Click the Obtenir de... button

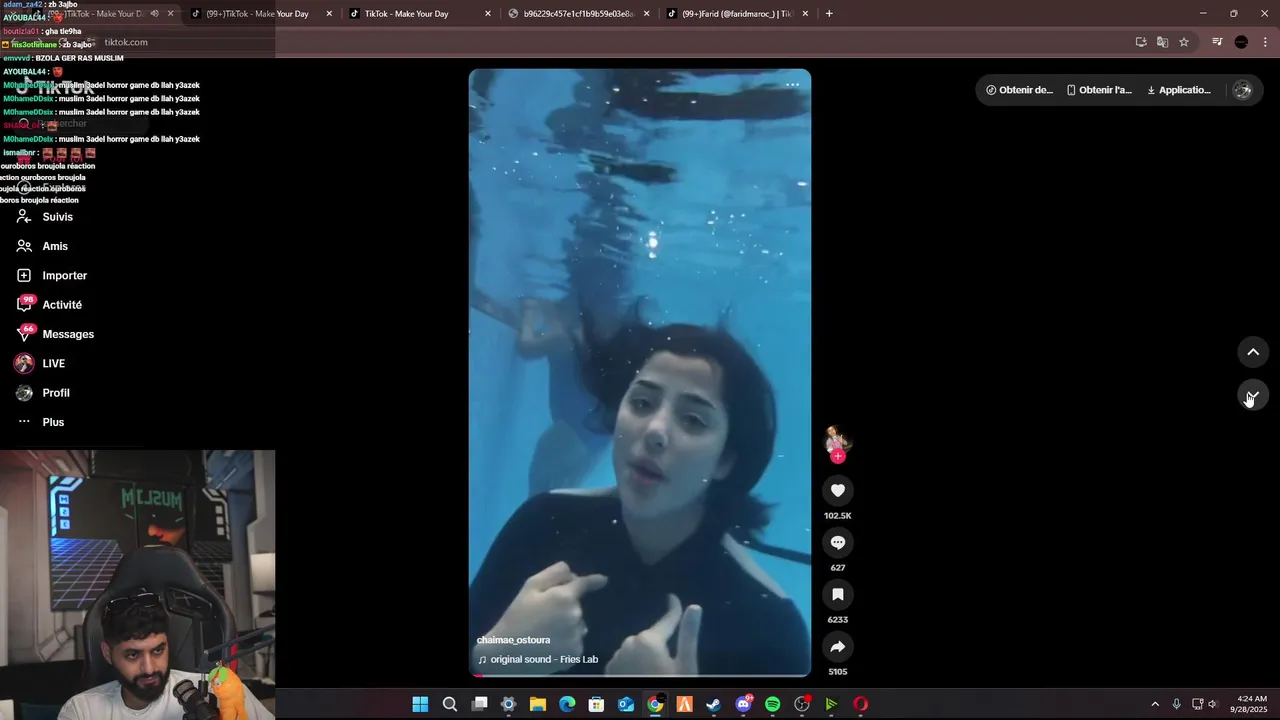coord(1019,90)
